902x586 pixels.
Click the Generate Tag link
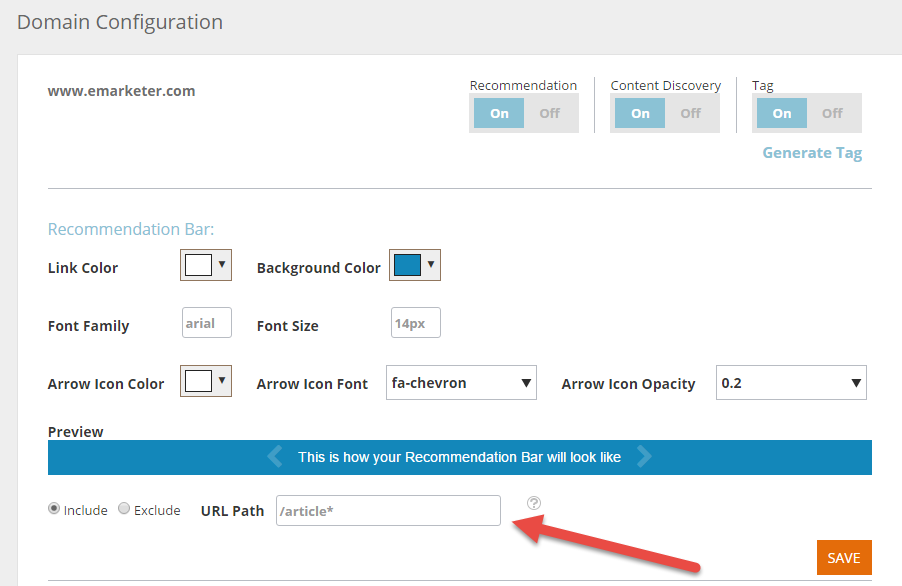[812, 153]
